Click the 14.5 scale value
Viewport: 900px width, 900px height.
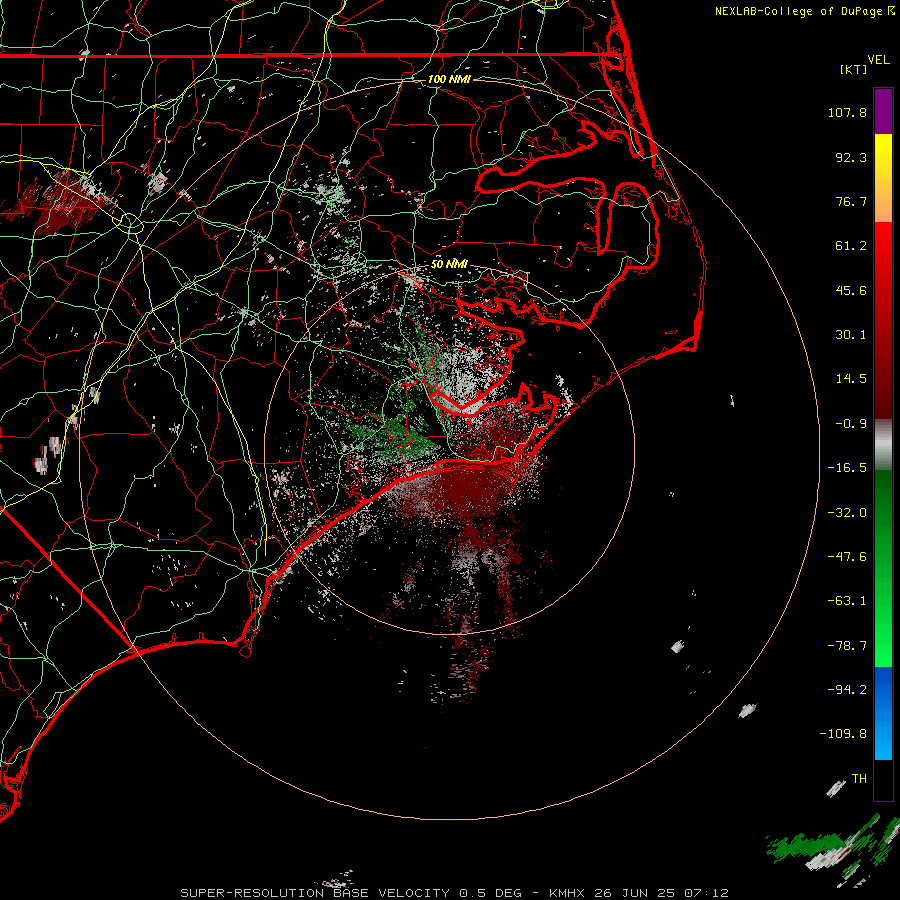851,379
